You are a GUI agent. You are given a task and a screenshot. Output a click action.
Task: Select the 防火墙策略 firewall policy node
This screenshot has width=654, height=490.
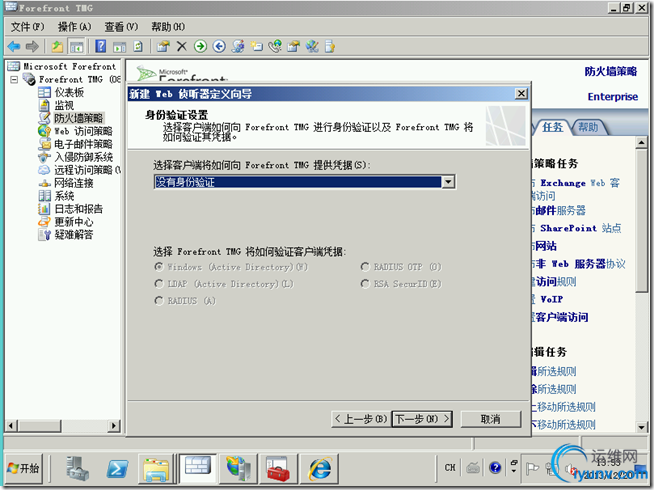point(79,118)
